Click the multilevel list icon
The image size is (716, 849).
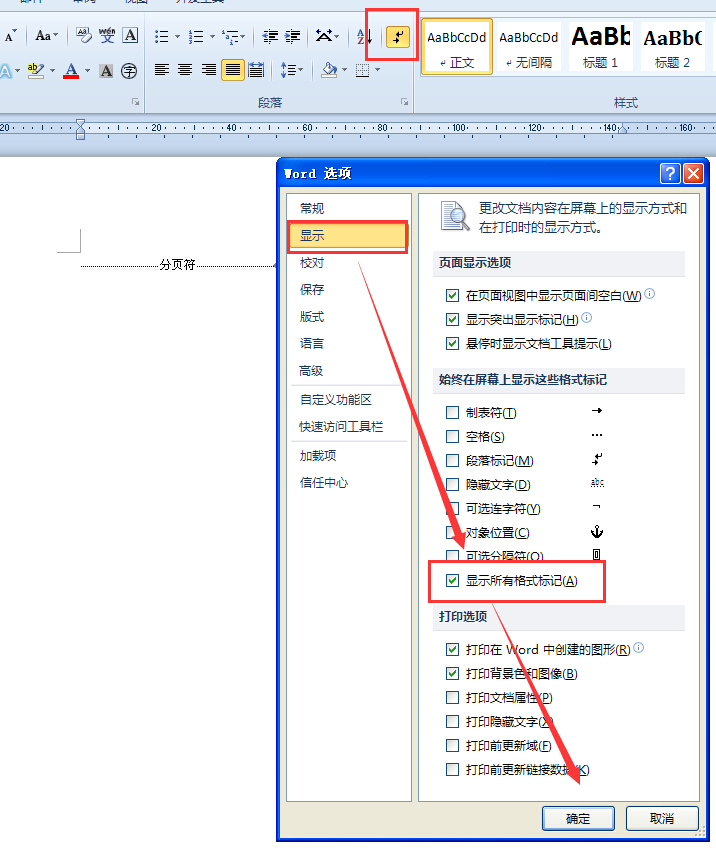pos(230,37)
